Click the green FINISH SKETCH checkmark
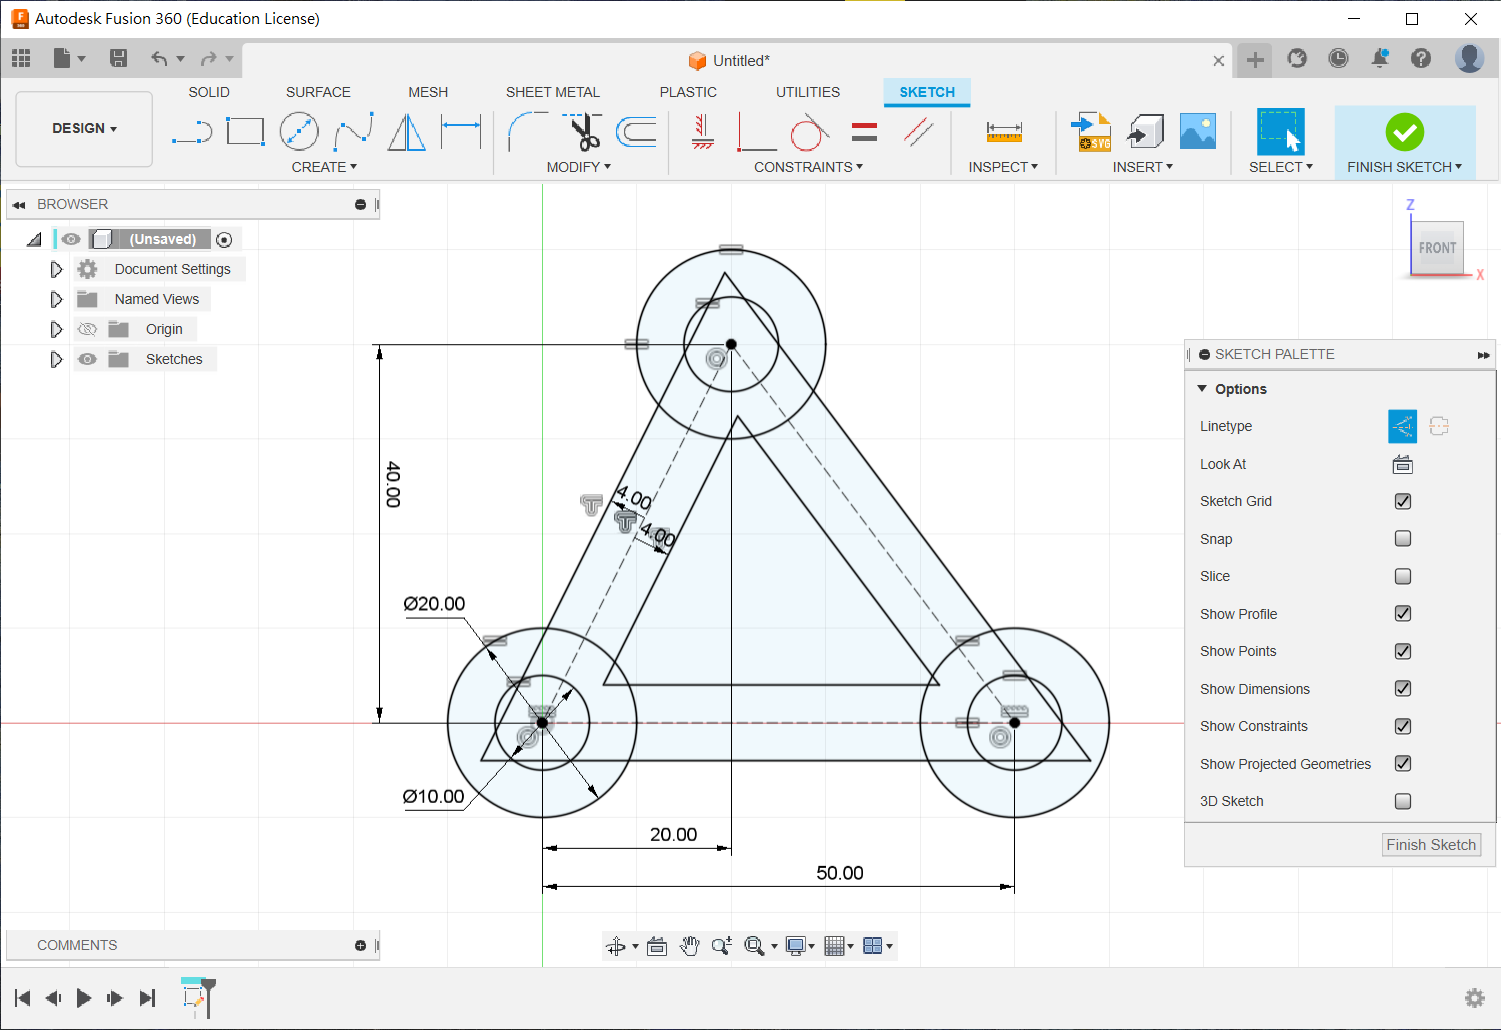The width and height of the screenshot is (1501, 1030). (1404, 132)
